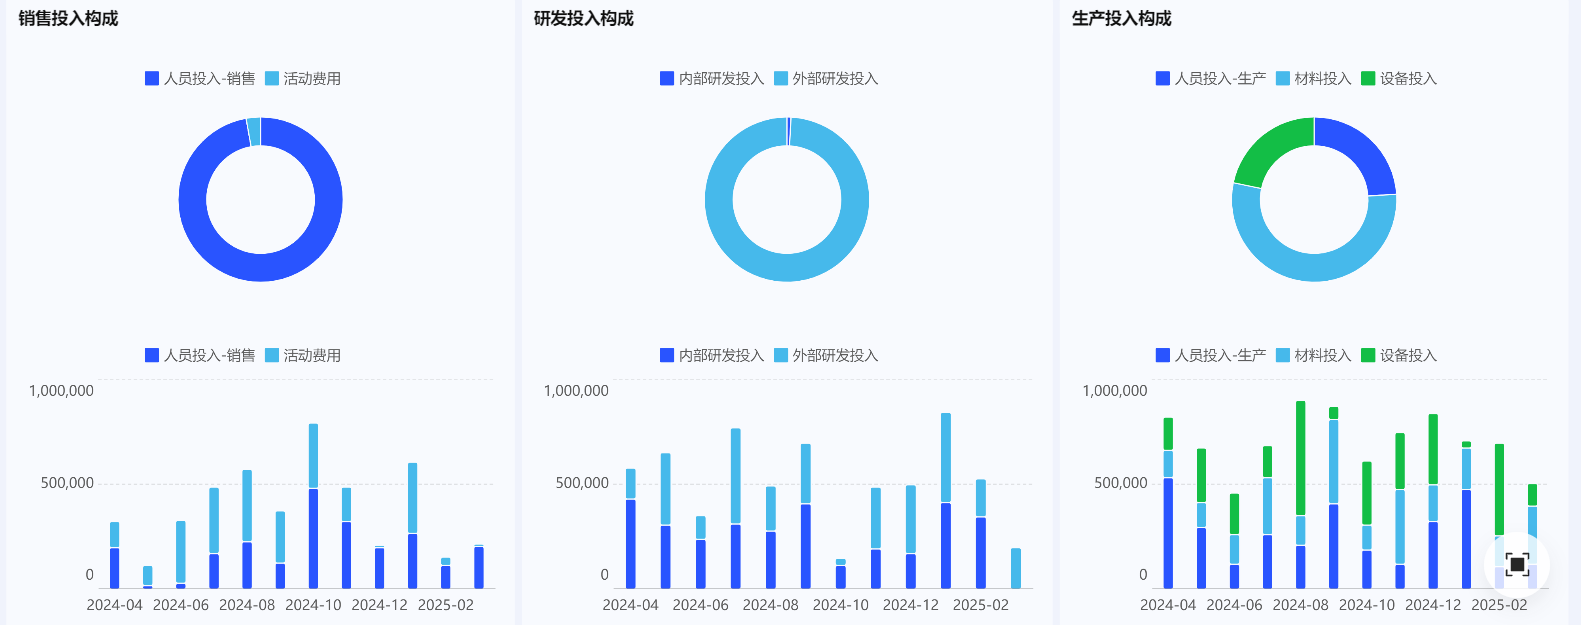1581x625 pixels.
Task: Click the floating fullscreen scan icon
Action: tap(1517, 564)
